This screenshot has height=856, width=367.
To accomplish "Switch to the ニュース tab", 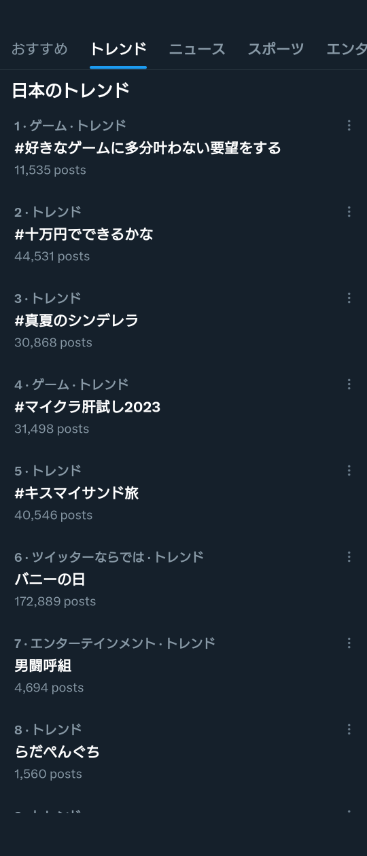I will point(197,49).
